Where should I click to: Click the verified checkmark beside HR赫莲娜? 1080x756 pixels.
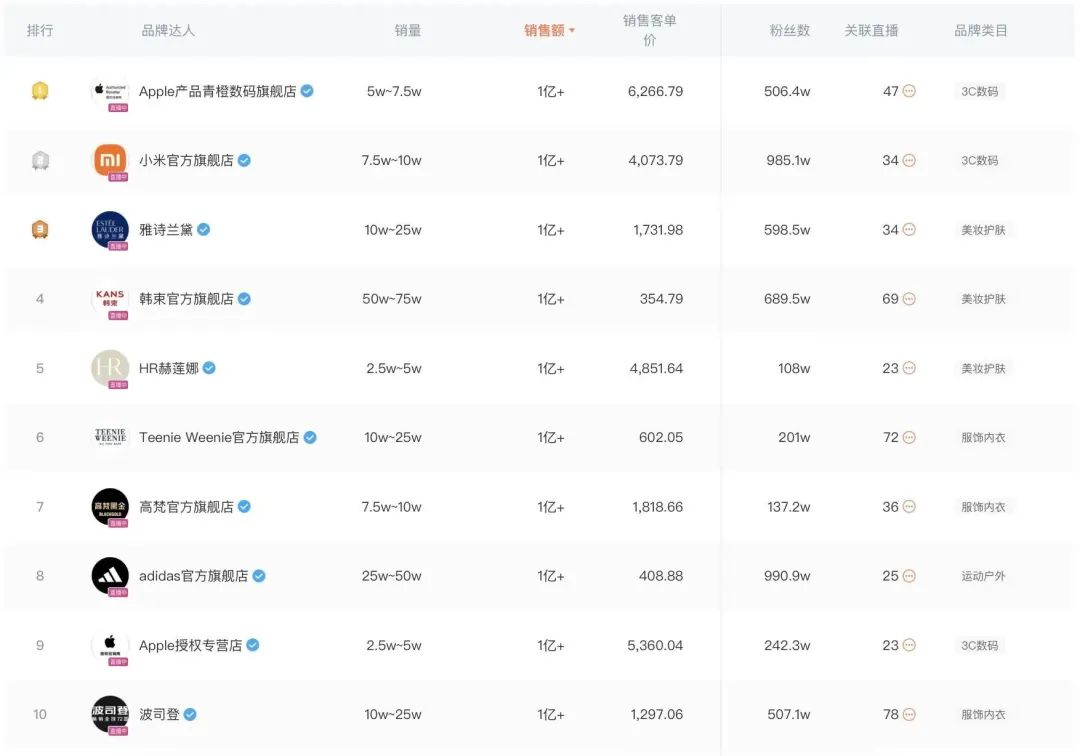click(x=207, y=367)
